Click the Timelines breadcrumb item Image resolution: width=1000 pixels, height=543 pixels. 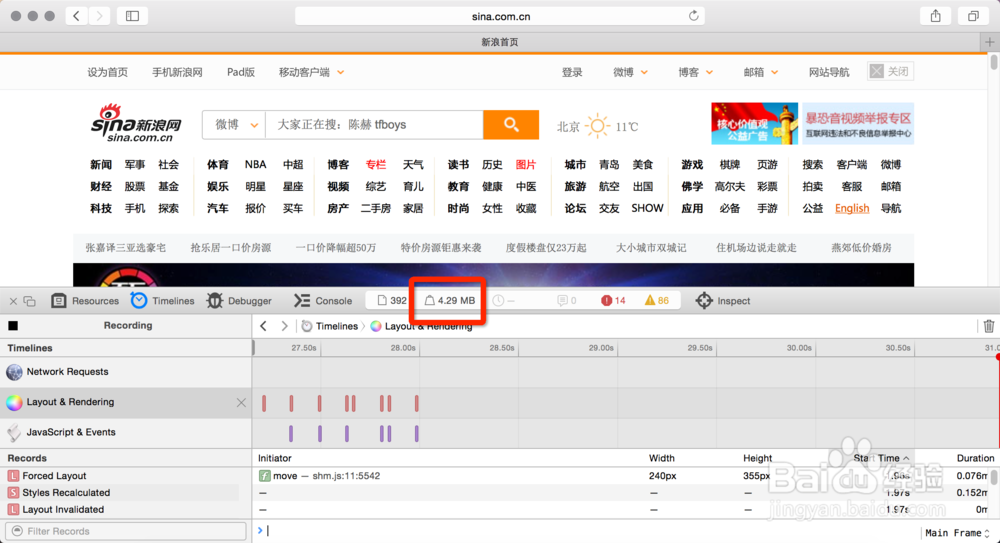[330, 326]
